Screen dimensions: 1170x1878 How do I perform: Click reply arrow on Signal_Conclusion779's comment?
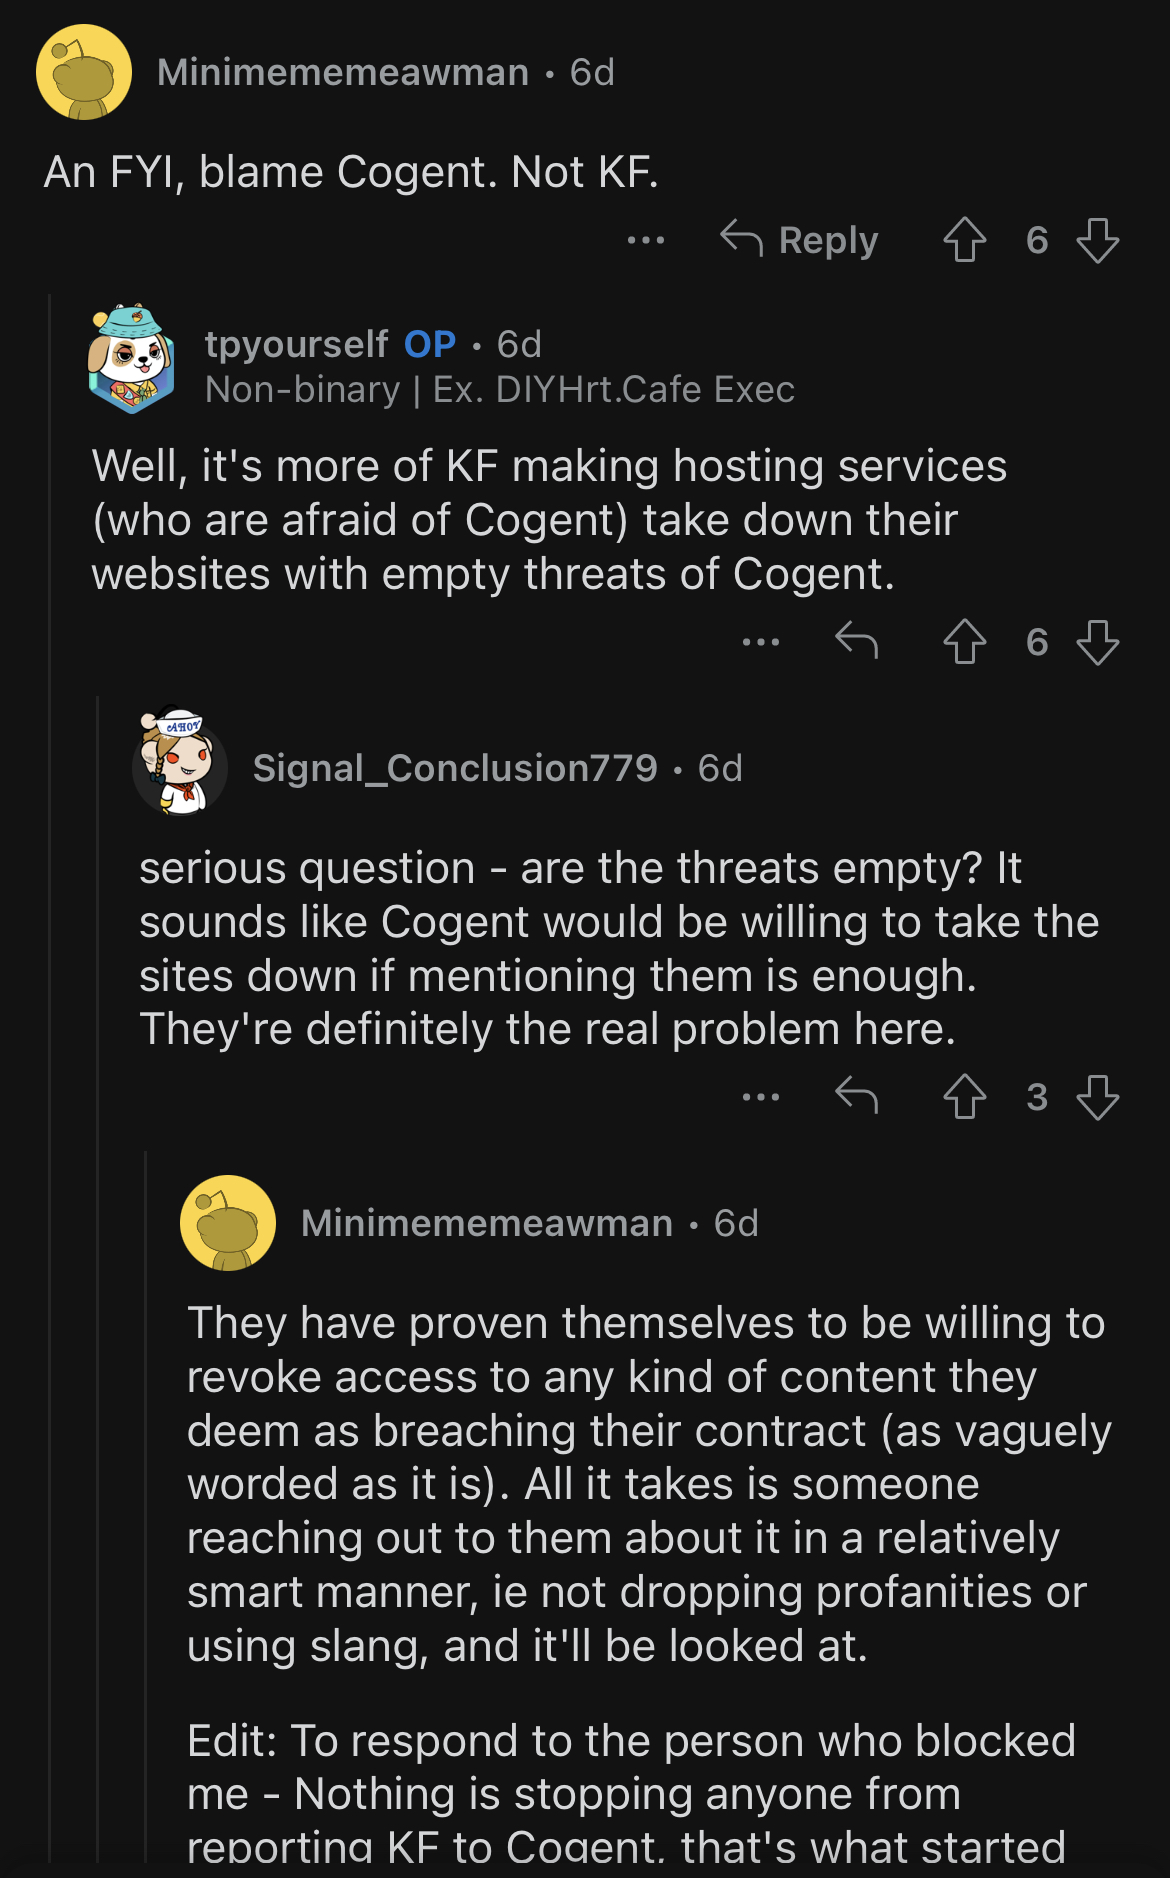click(856, 1096)
